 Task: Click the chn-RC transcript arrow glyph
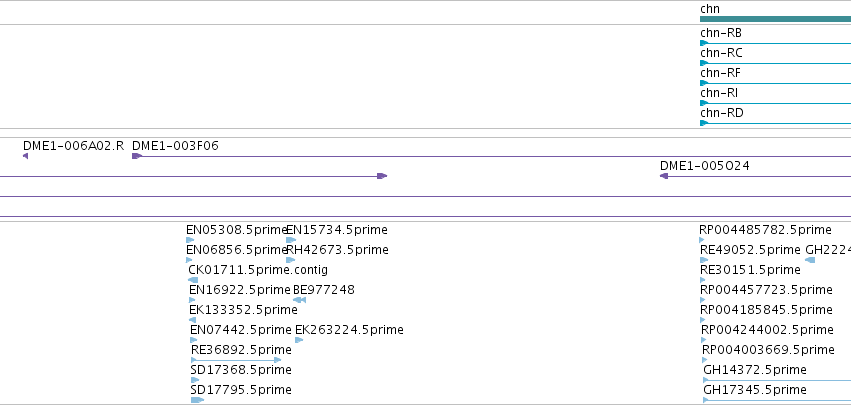(704, 63)
